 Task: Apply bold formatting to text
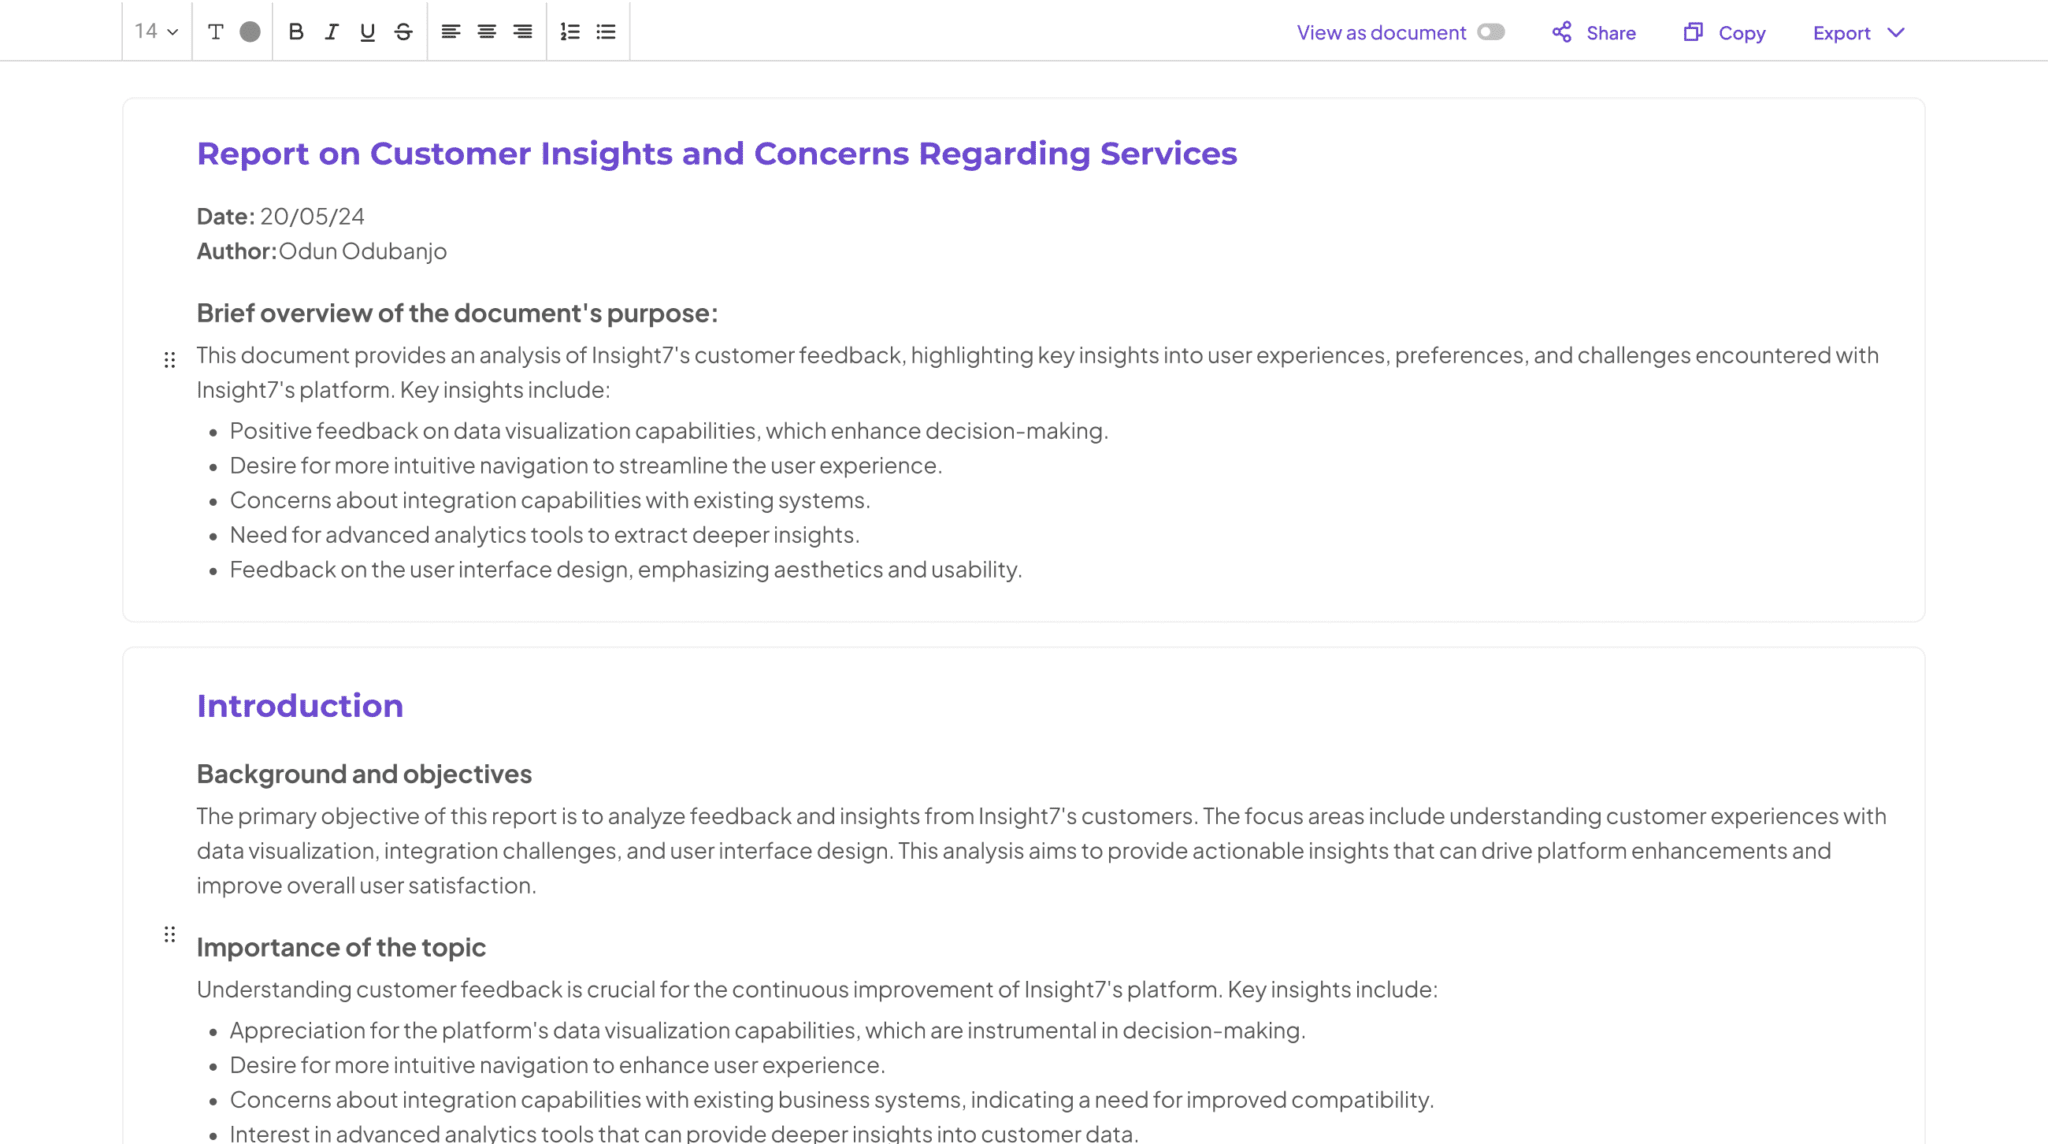click(295, 31)
